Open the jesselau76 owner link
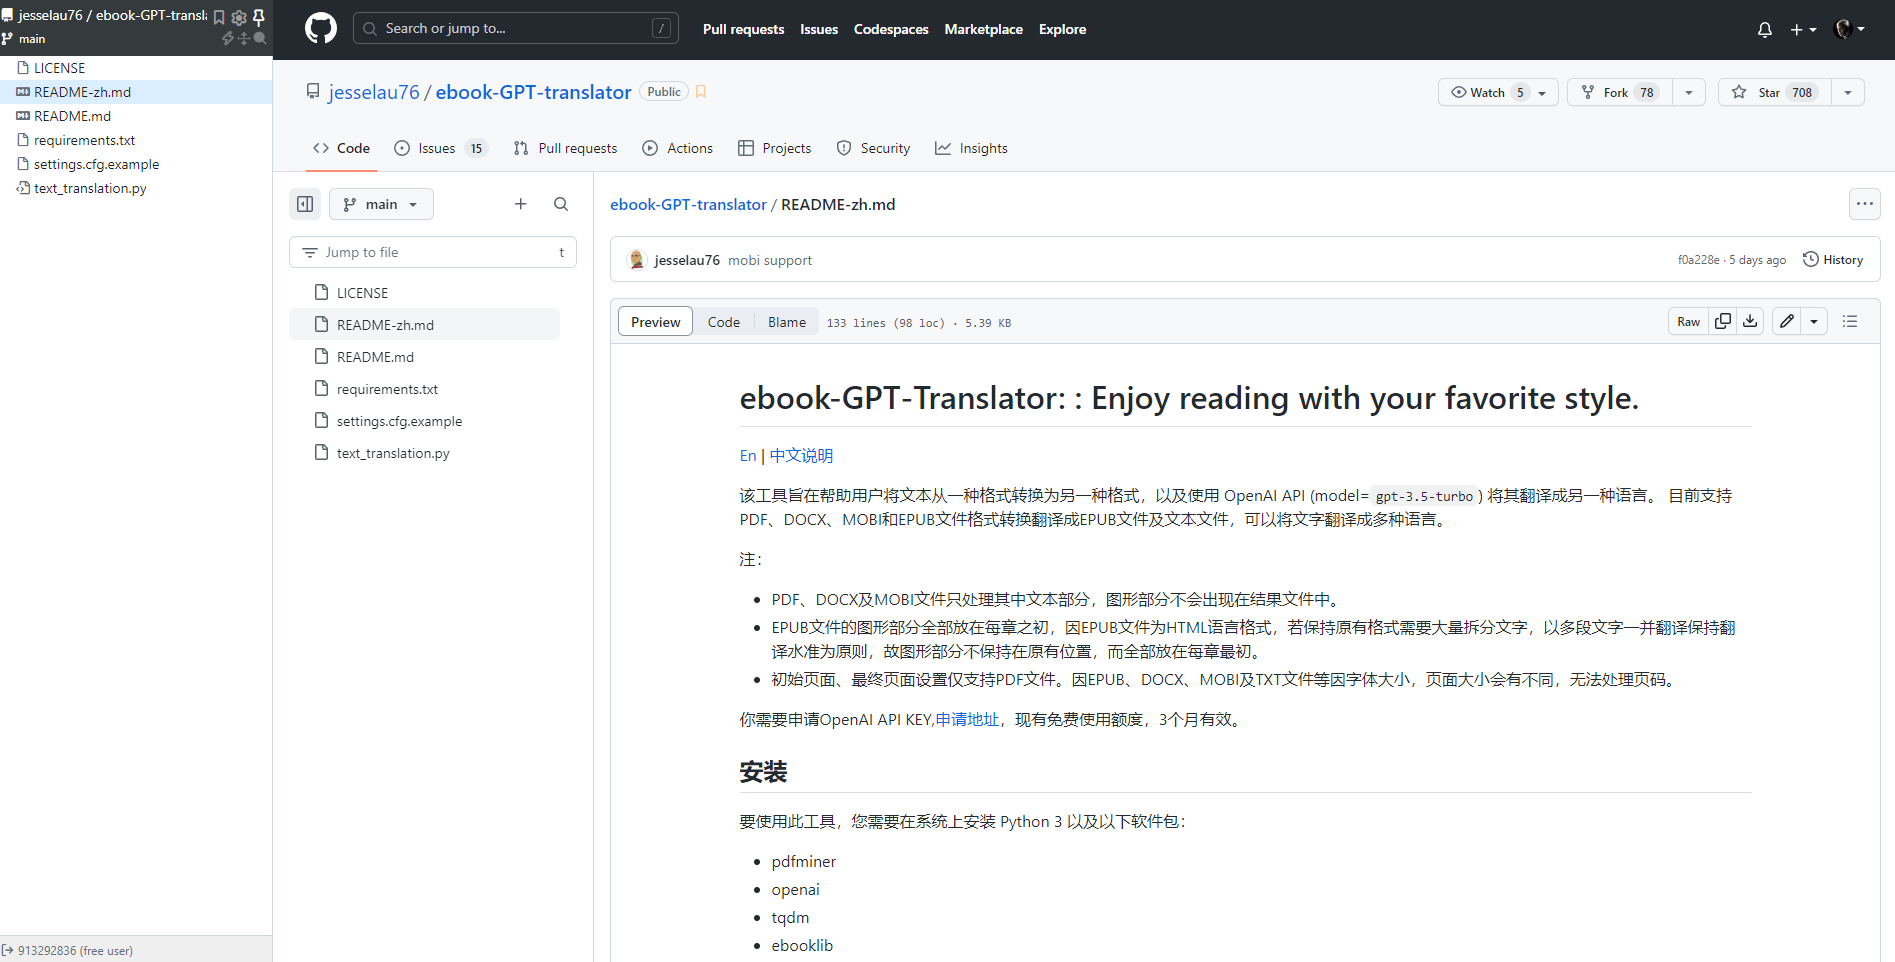This screenshot has height=962, width=1895. pyautogui.click(x=374, y=92)
